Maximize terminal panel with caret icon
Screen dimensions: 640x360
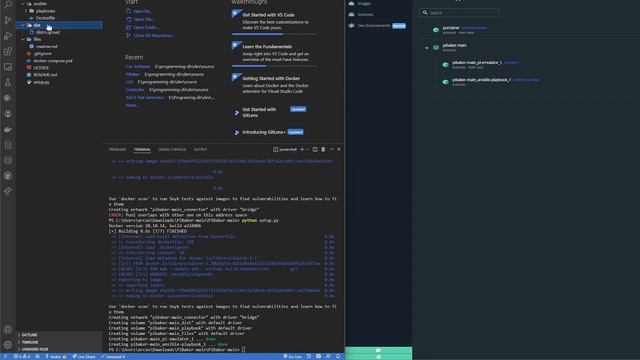point(331,149)
